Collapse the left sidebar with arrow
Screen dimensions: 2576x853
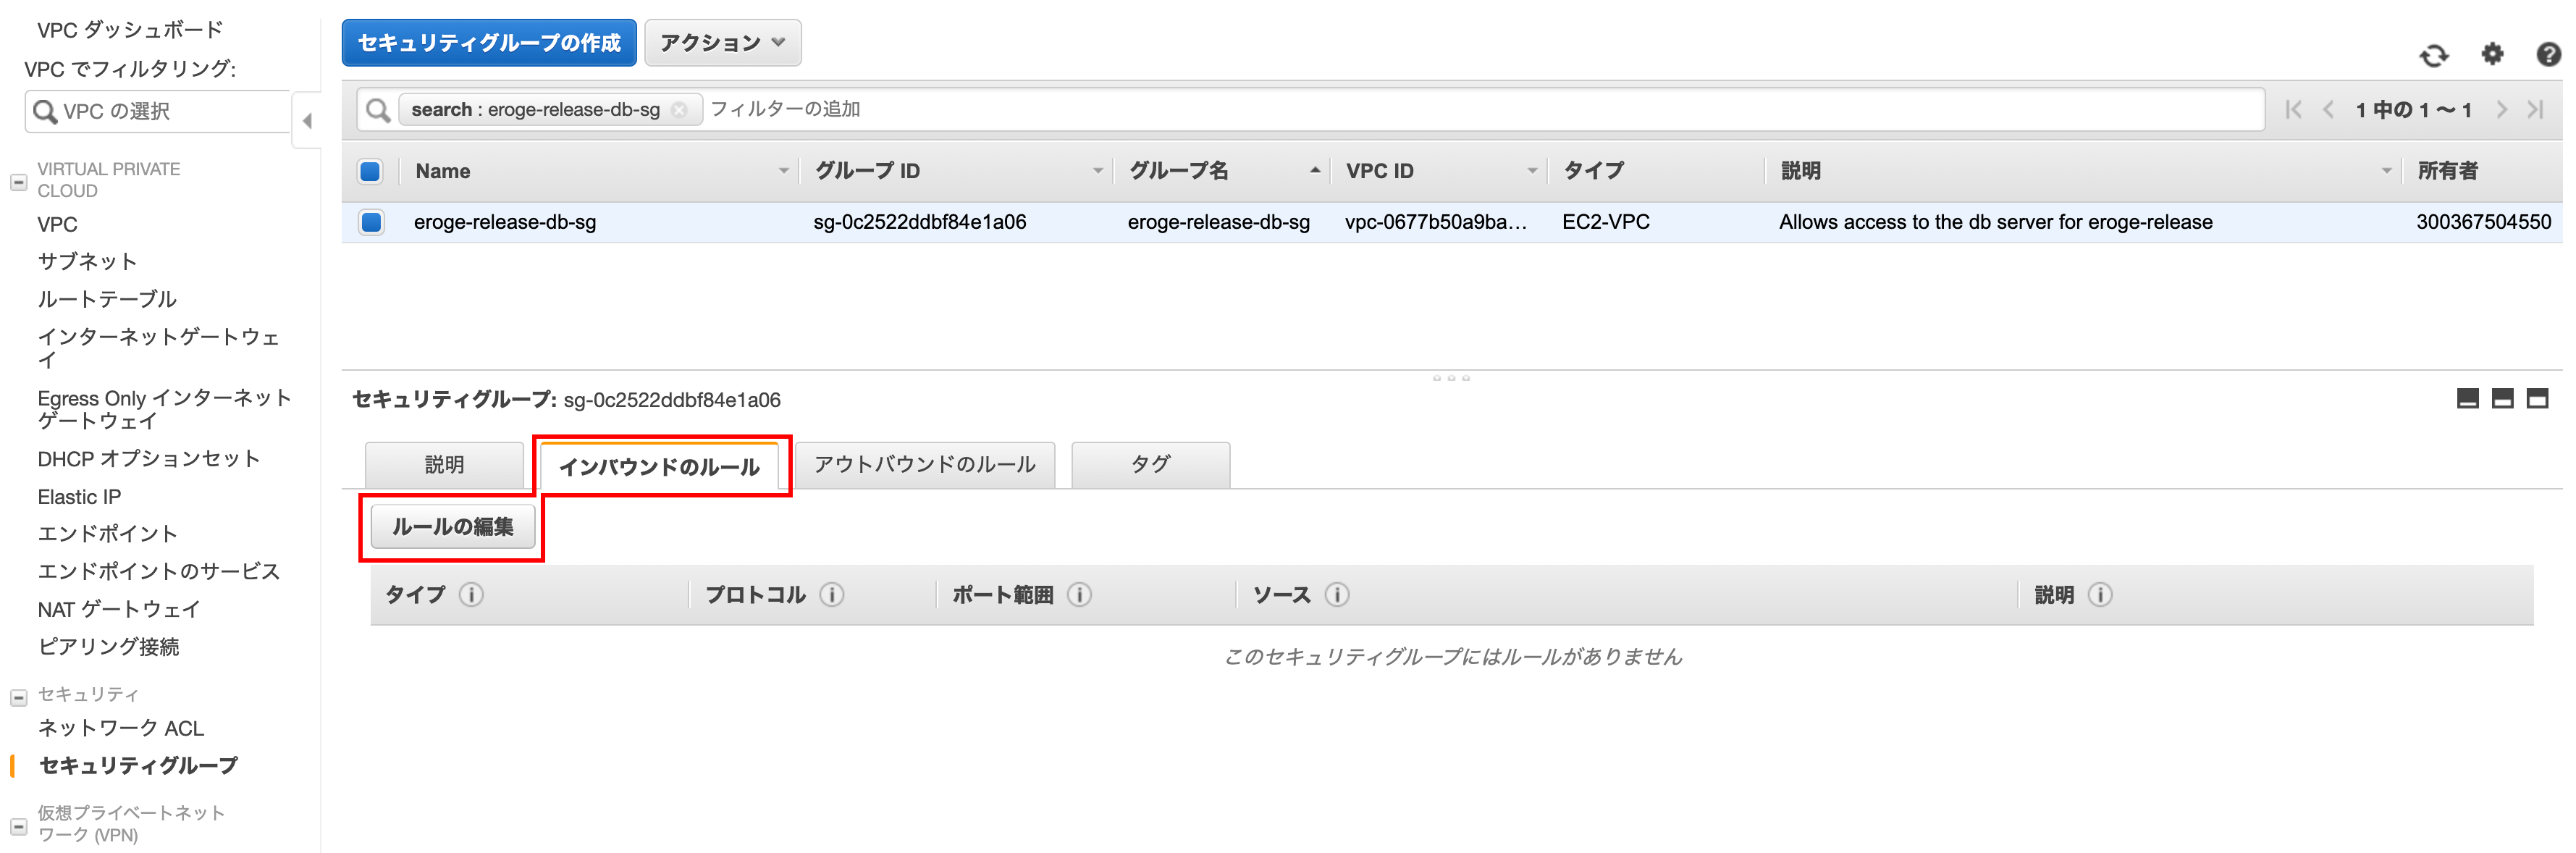coord(307,121)
